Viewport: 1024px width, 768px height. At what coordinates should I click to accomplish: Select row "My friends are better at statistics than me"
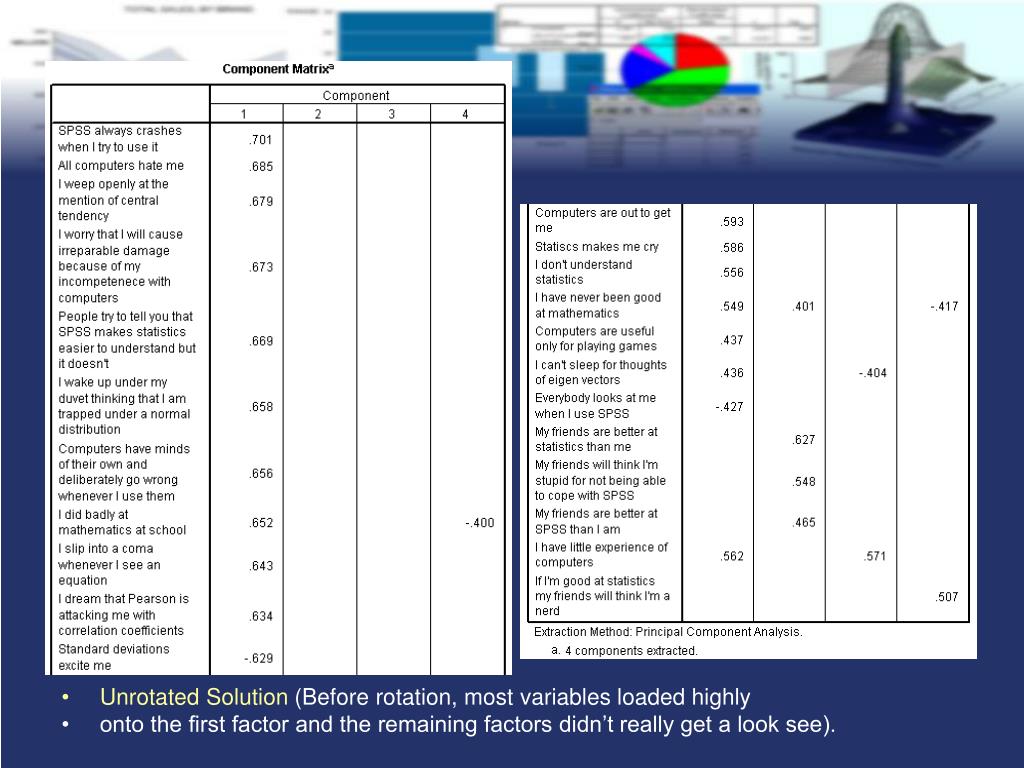pyautogui.click(x=596, y=439)
